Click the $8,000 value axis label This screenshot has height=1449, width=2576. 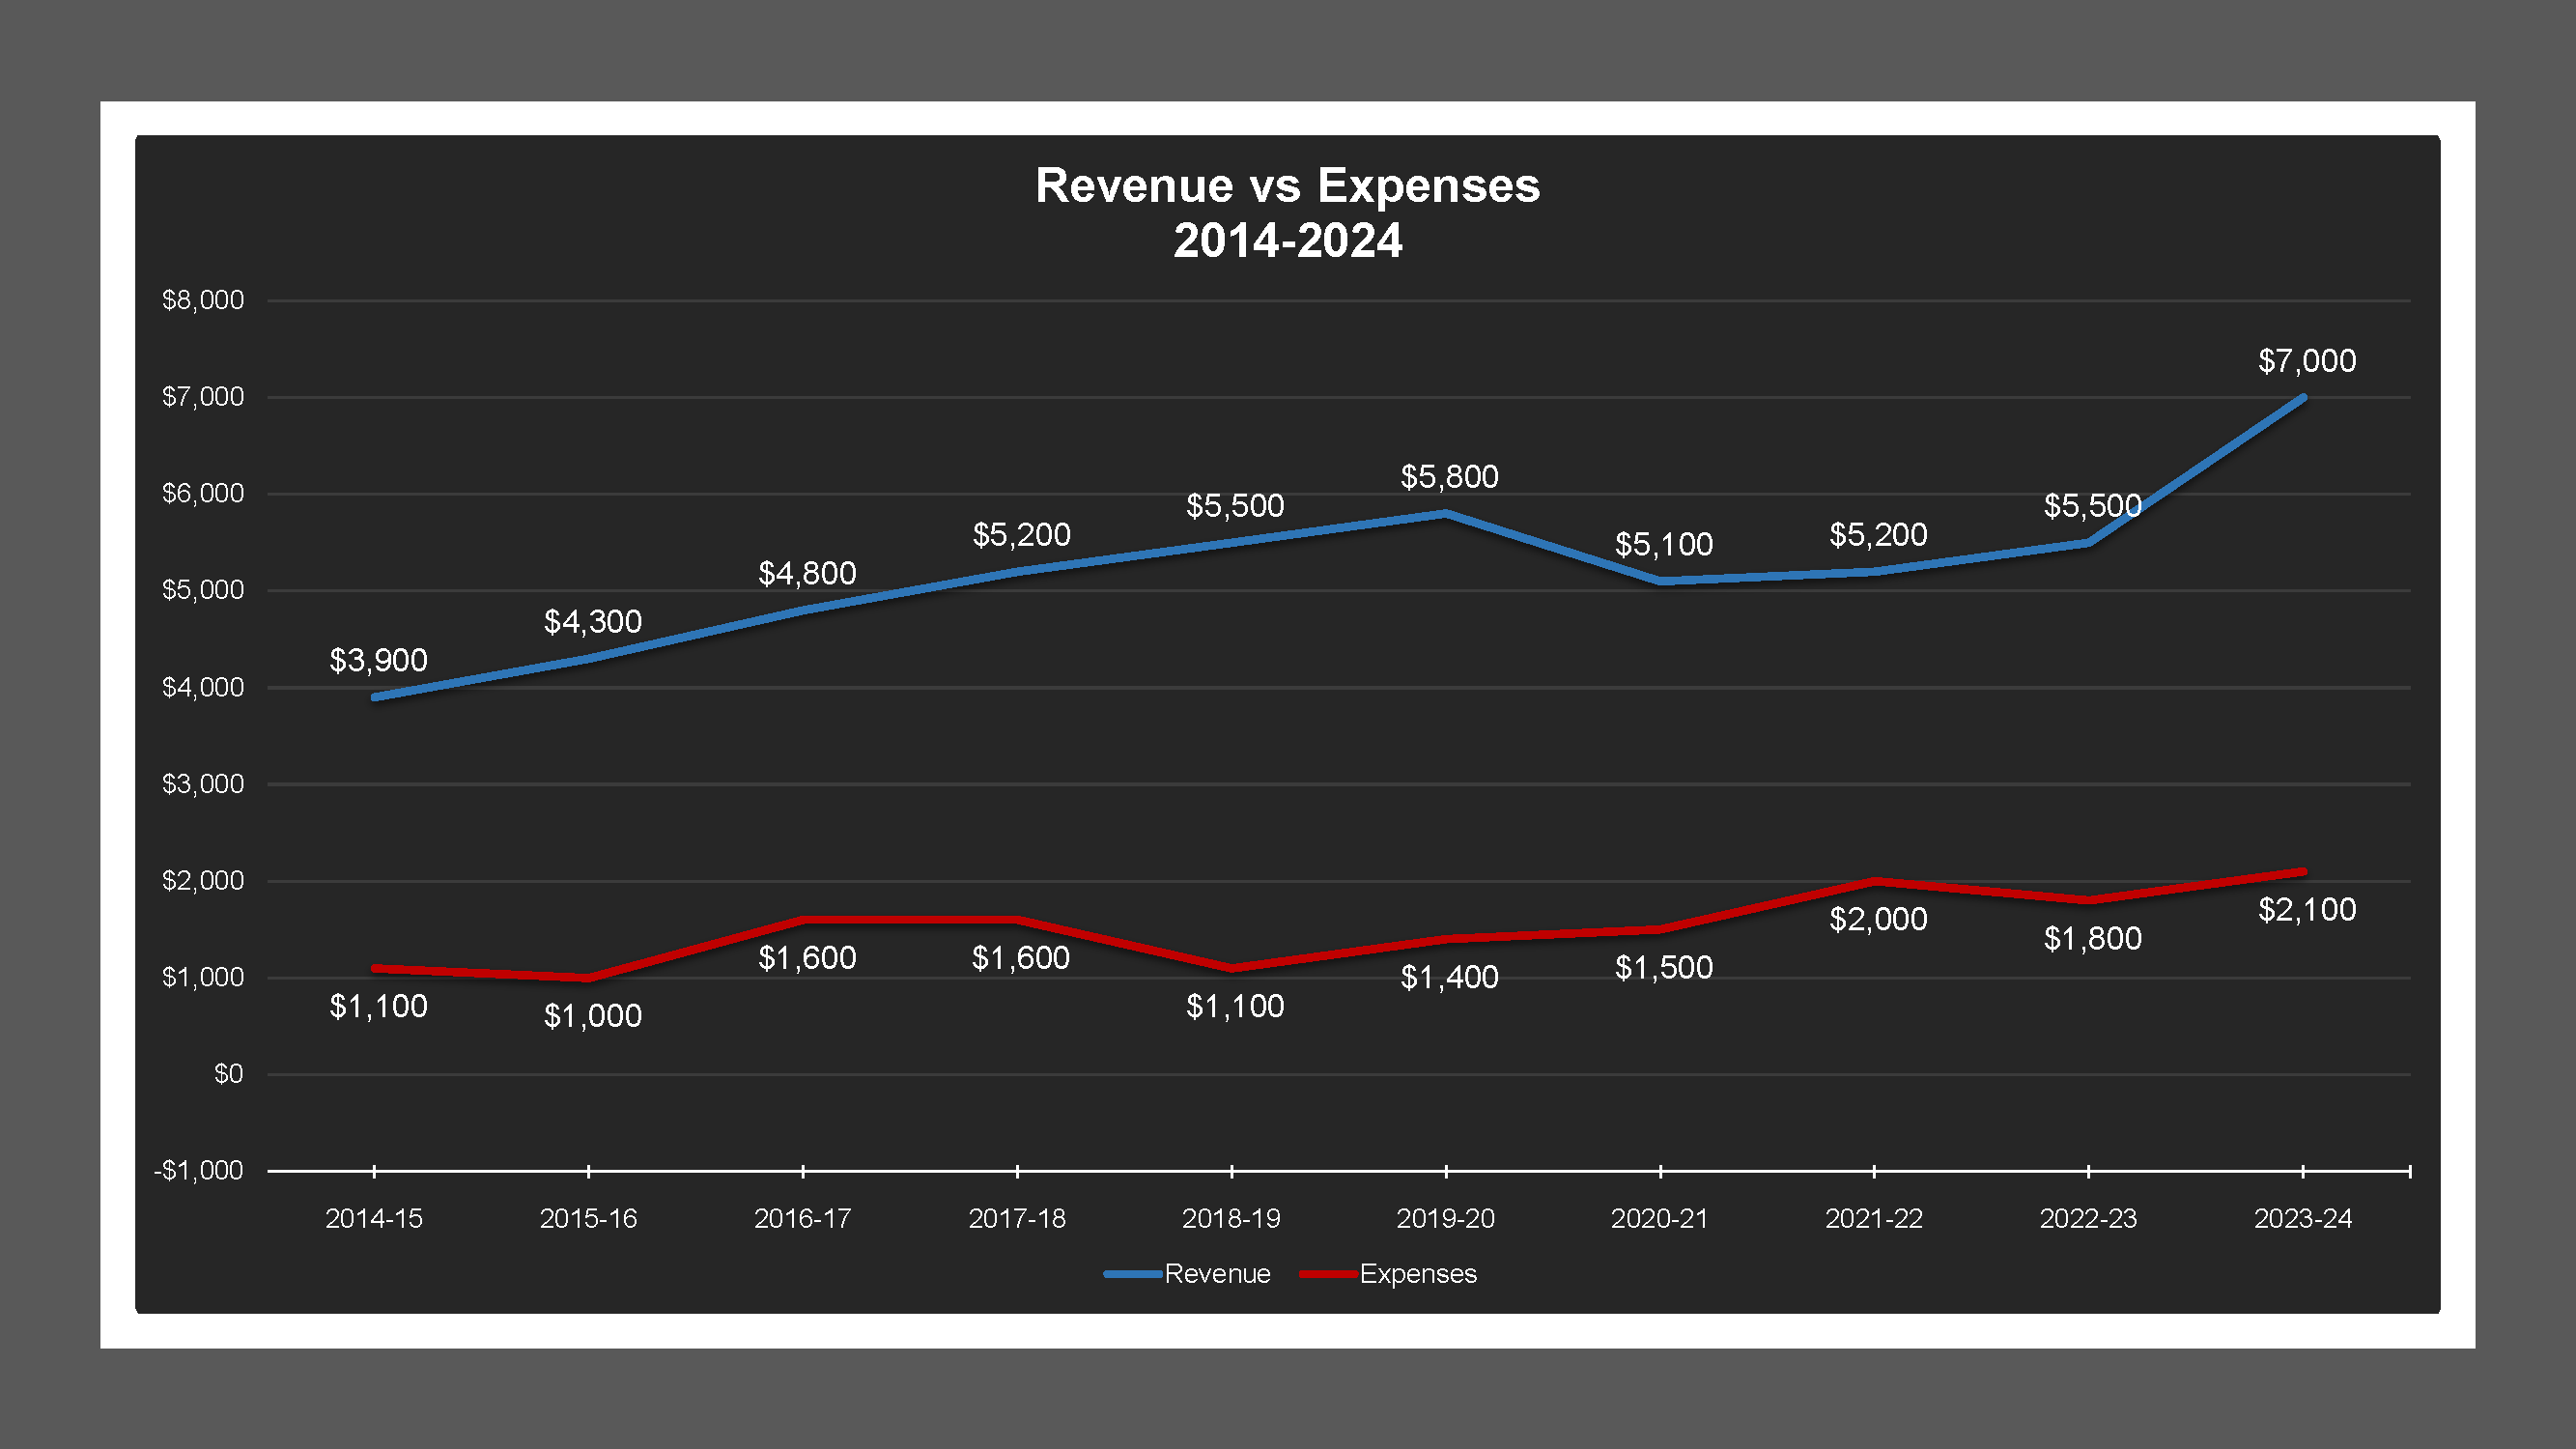tap(203, 300)
